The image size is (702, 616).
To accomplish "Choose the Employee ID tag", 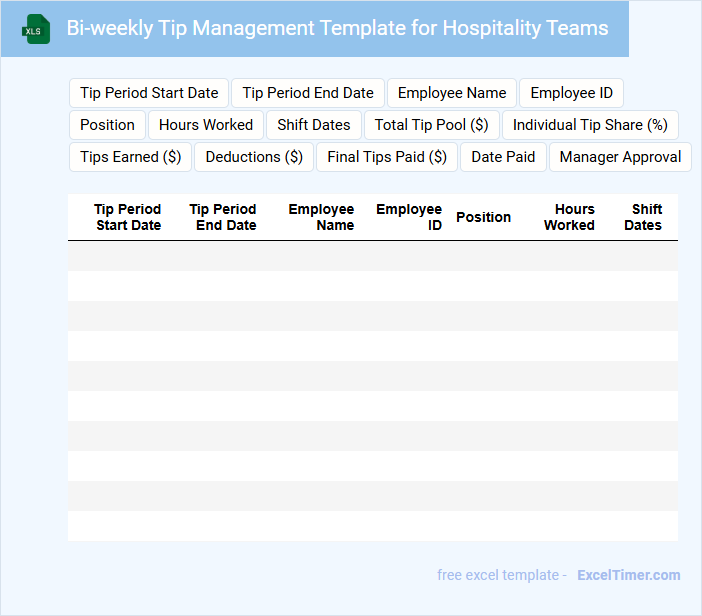I will [x=572, y=93].
